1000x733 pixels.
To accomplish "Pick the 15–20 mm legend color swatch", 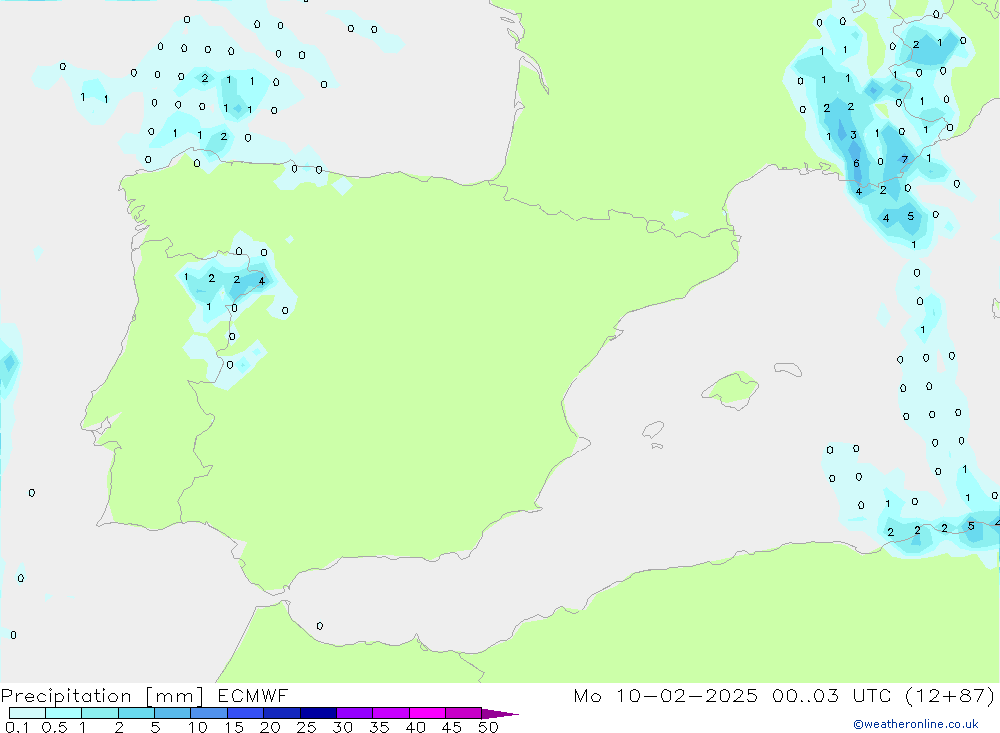I will 245,713.
